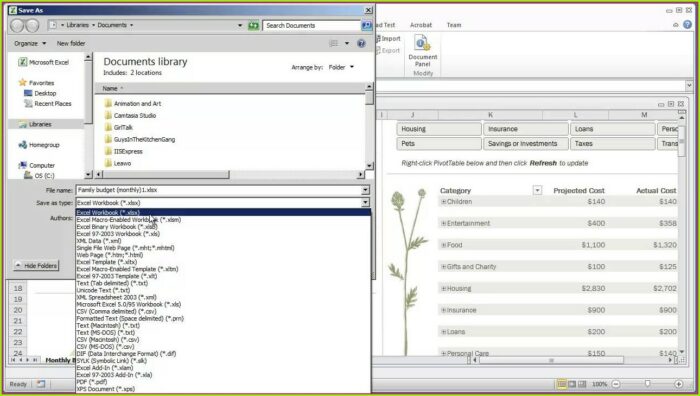
Task: Choose CSV (Comma delimited) (*.csv) file type
Action: 223,312
